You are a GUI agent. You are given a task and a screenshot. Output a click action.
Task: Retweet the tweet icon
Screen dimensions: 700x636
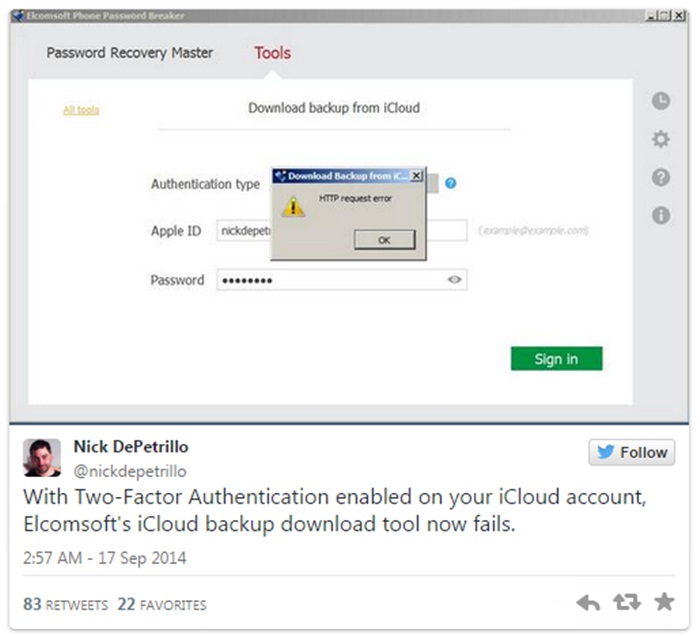click(x=627, y=602)
